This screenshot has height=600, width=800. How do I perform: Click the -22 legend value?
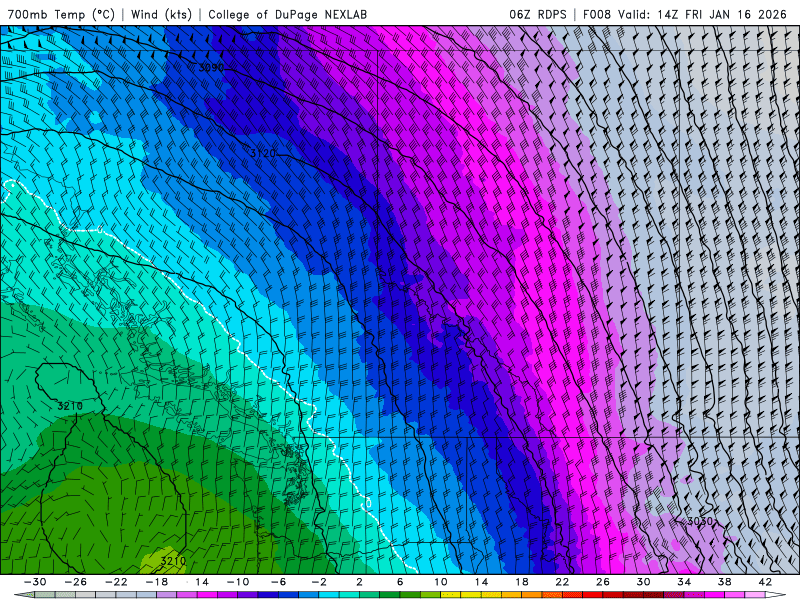tap(116, 582)
